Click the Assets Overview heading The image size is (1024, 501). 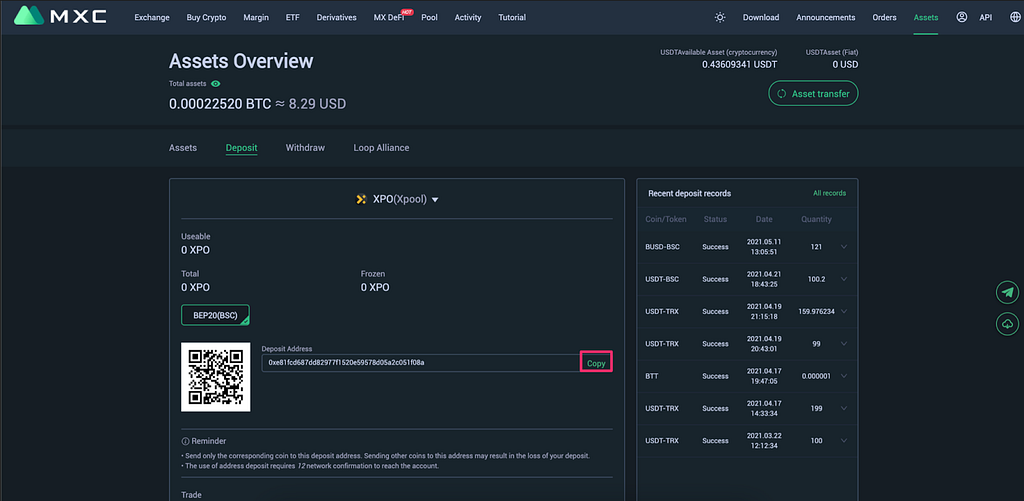[x=241, y=61]
